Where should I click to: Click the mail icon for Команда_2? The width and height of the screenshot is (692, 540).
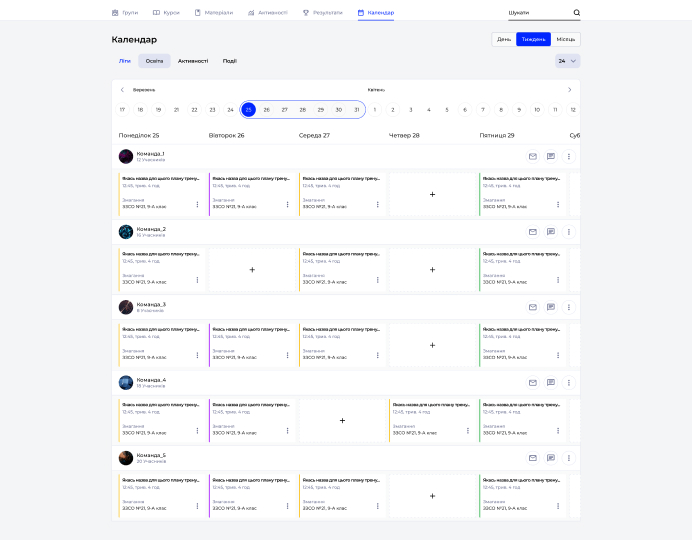[533, 232]
